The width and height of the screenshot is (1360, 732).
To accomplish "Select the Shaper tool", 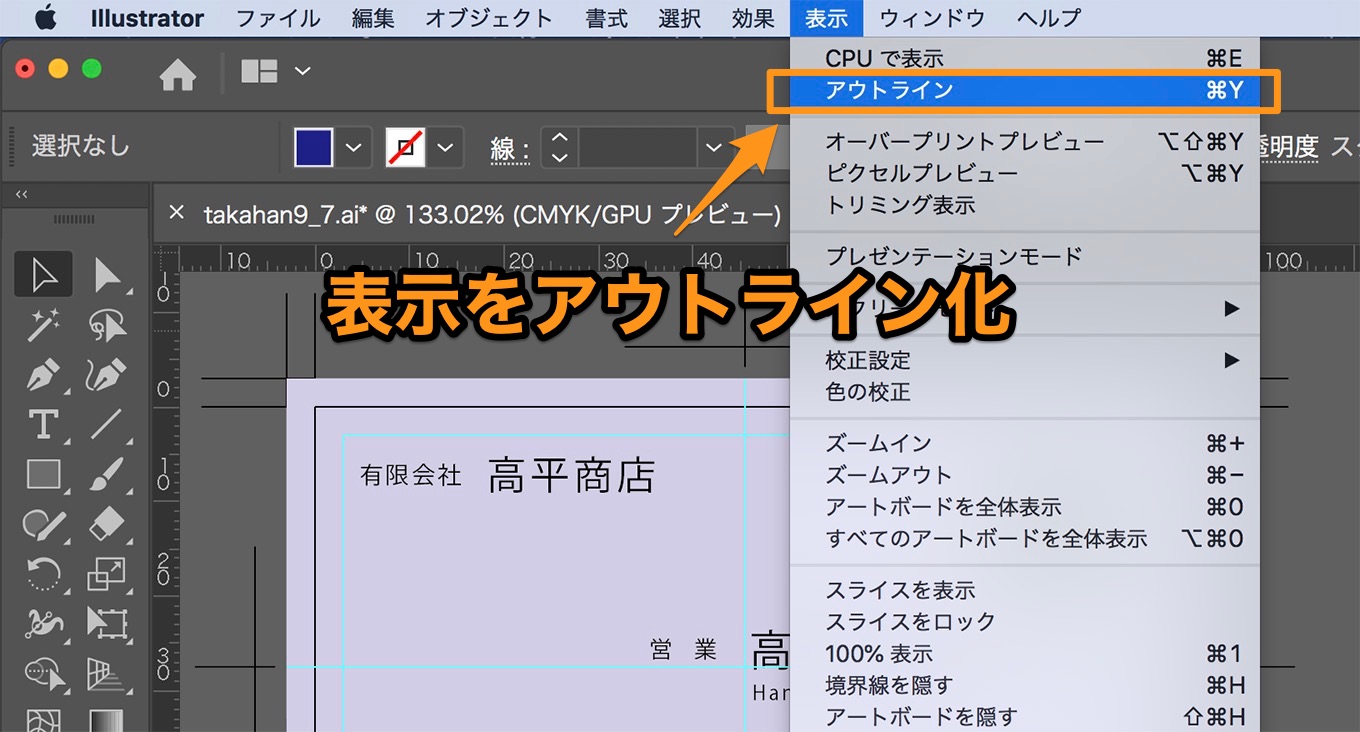I will click(43, 524).
